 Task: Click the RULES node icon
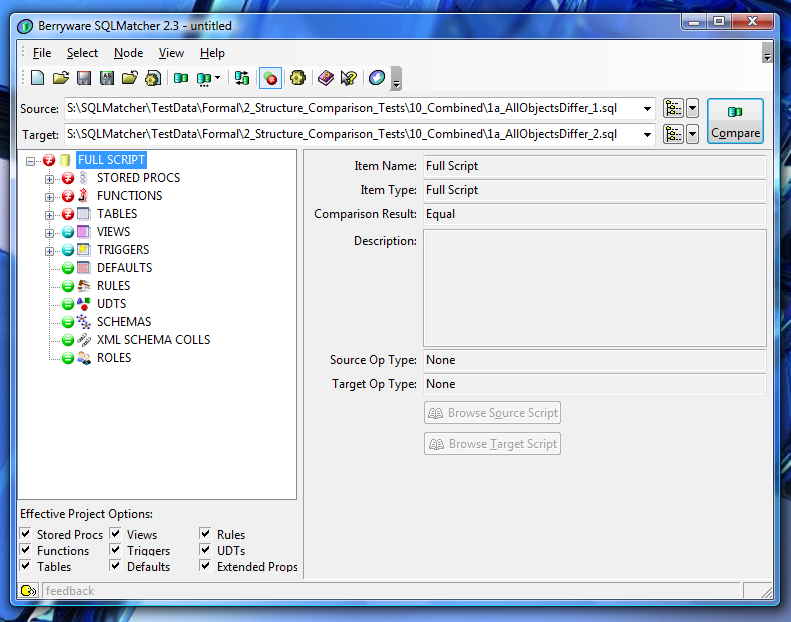point(84,286)
